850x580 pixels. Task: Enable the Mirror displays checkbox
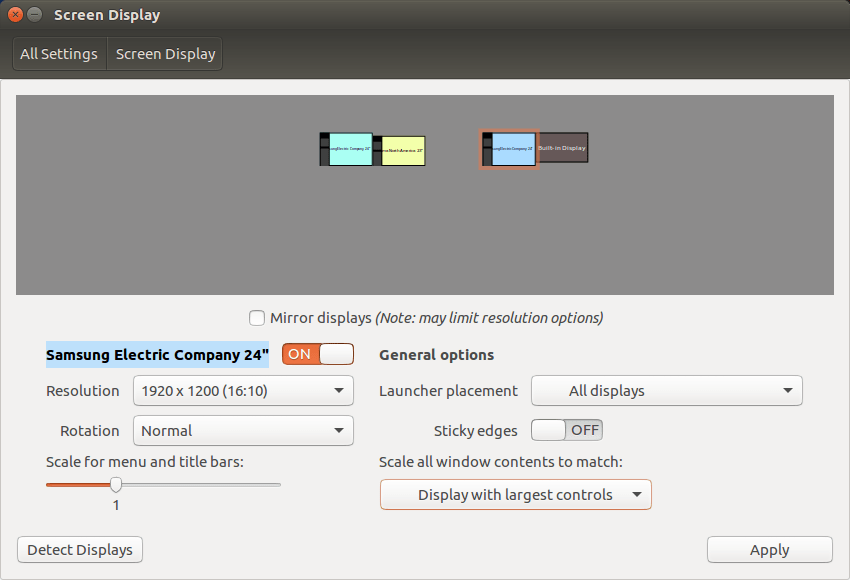tap(257, 317)
